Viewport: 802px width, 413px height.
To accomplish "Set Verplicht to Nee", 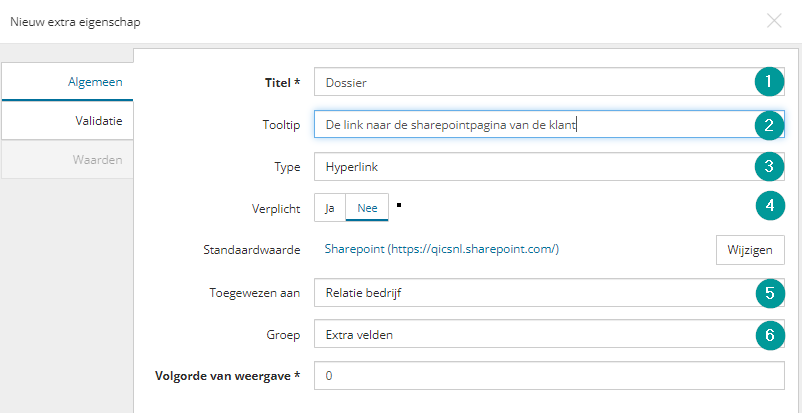I will click(367, 207).
